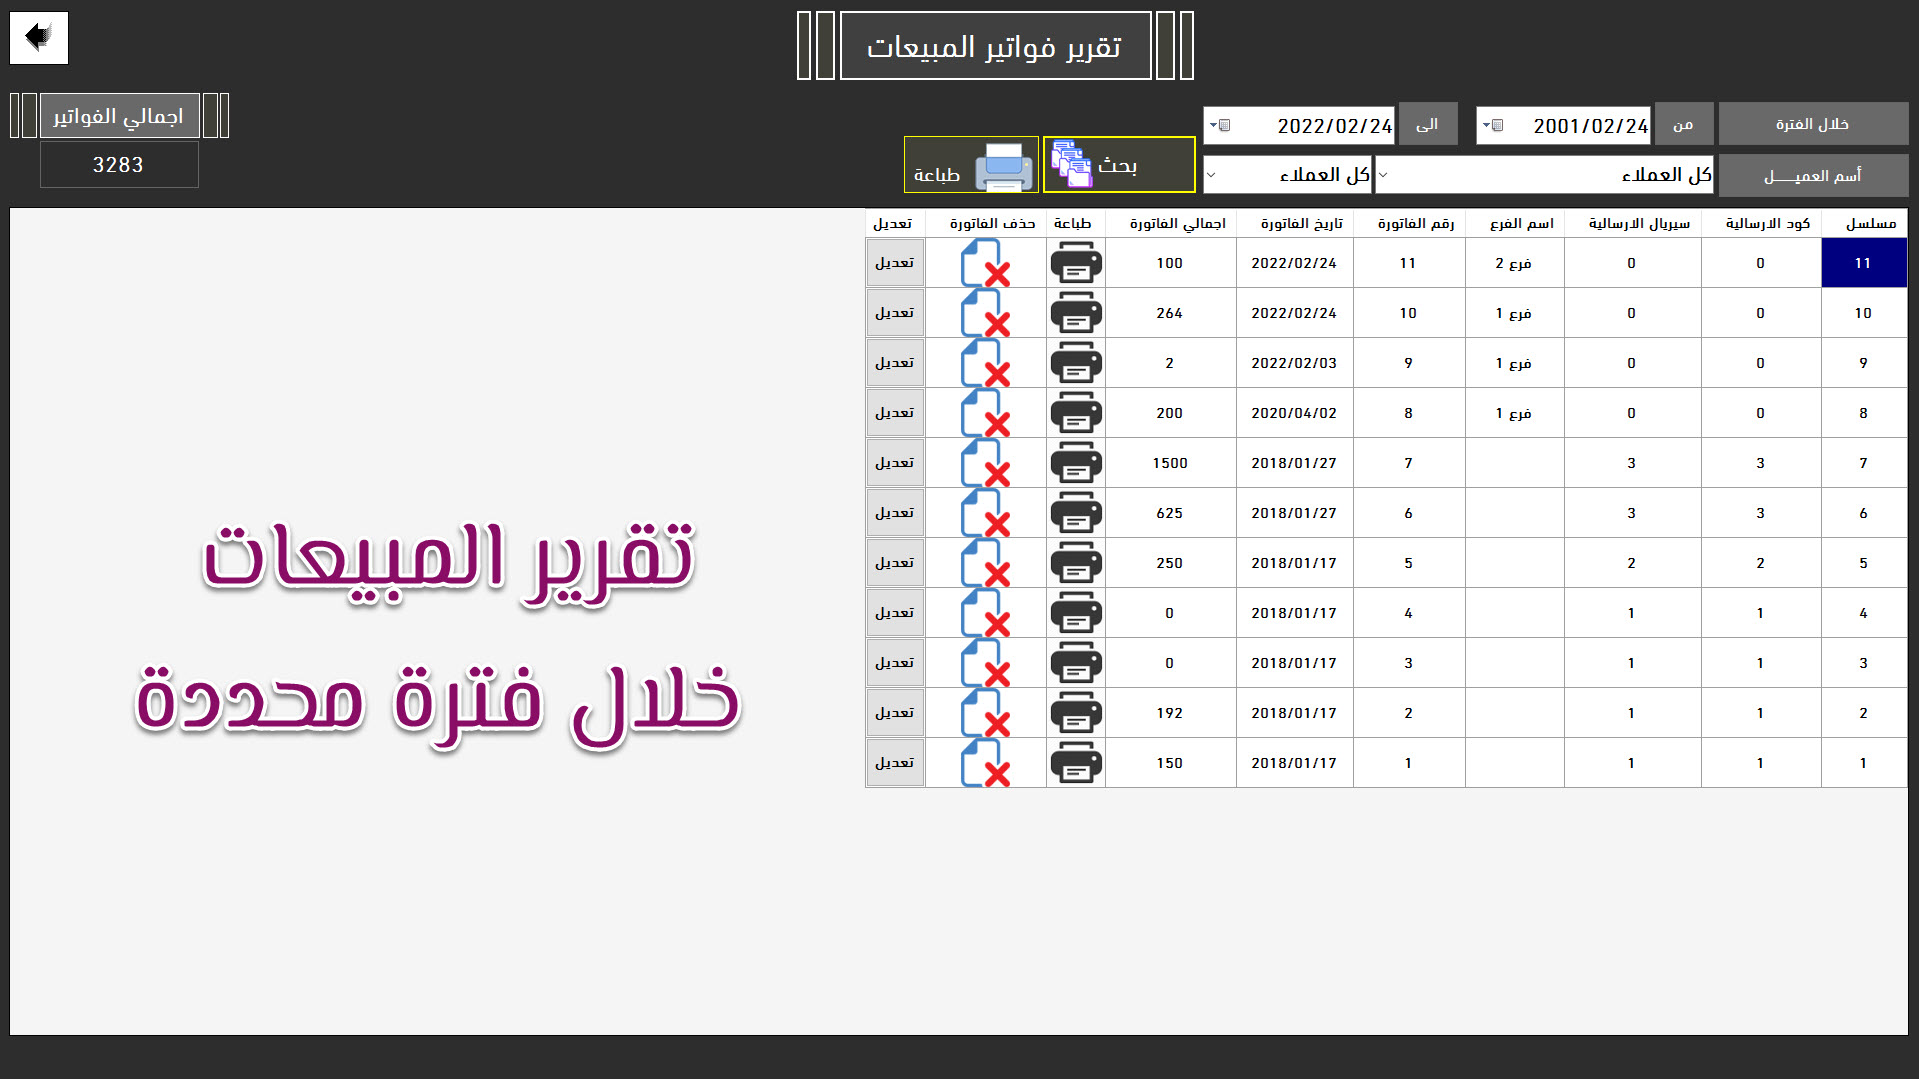Click تعديل button for invoice 7
Viewport: 1919px width, 1079px height.
click(895, 463)
